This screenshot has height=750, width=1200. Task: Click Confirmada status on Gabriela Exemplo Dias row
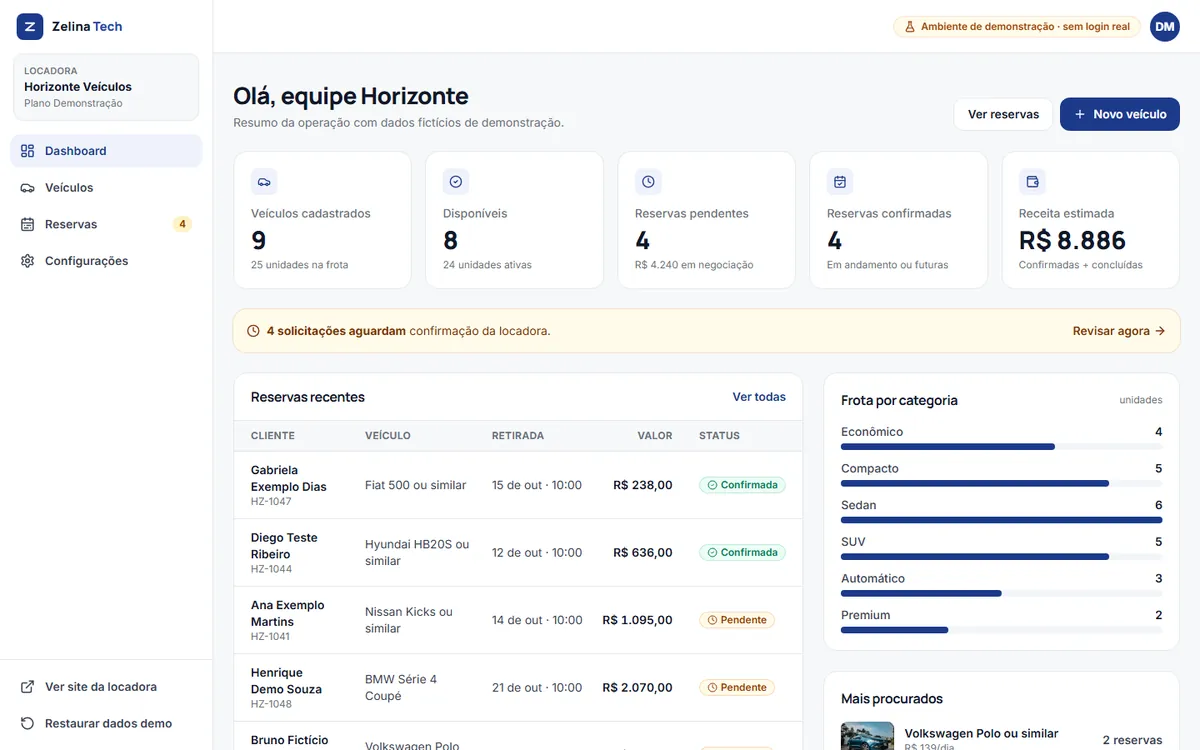(743, 485)
